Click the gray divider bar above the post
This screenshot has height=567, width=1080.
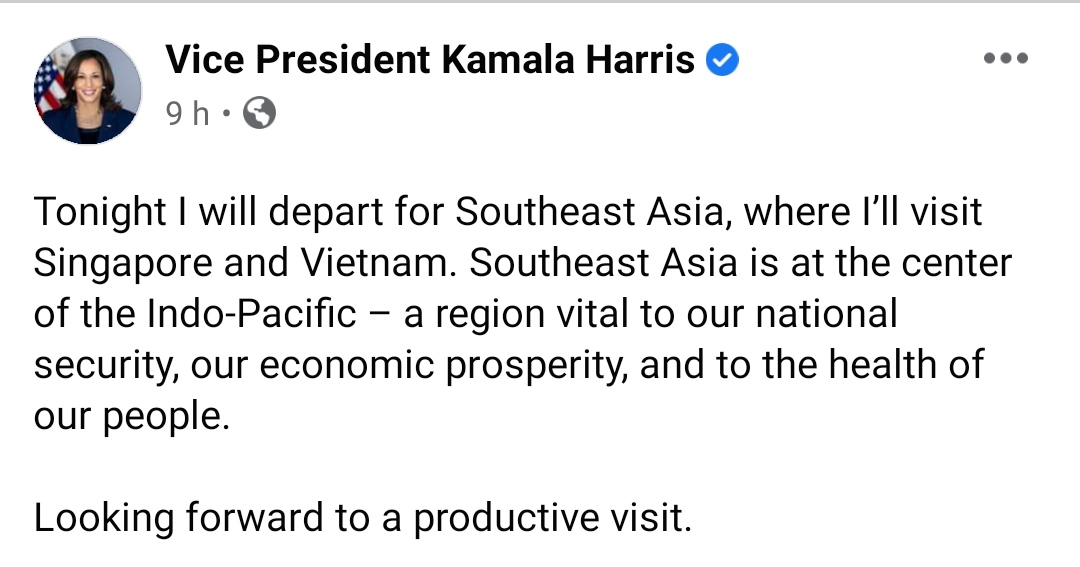(540, 2)
